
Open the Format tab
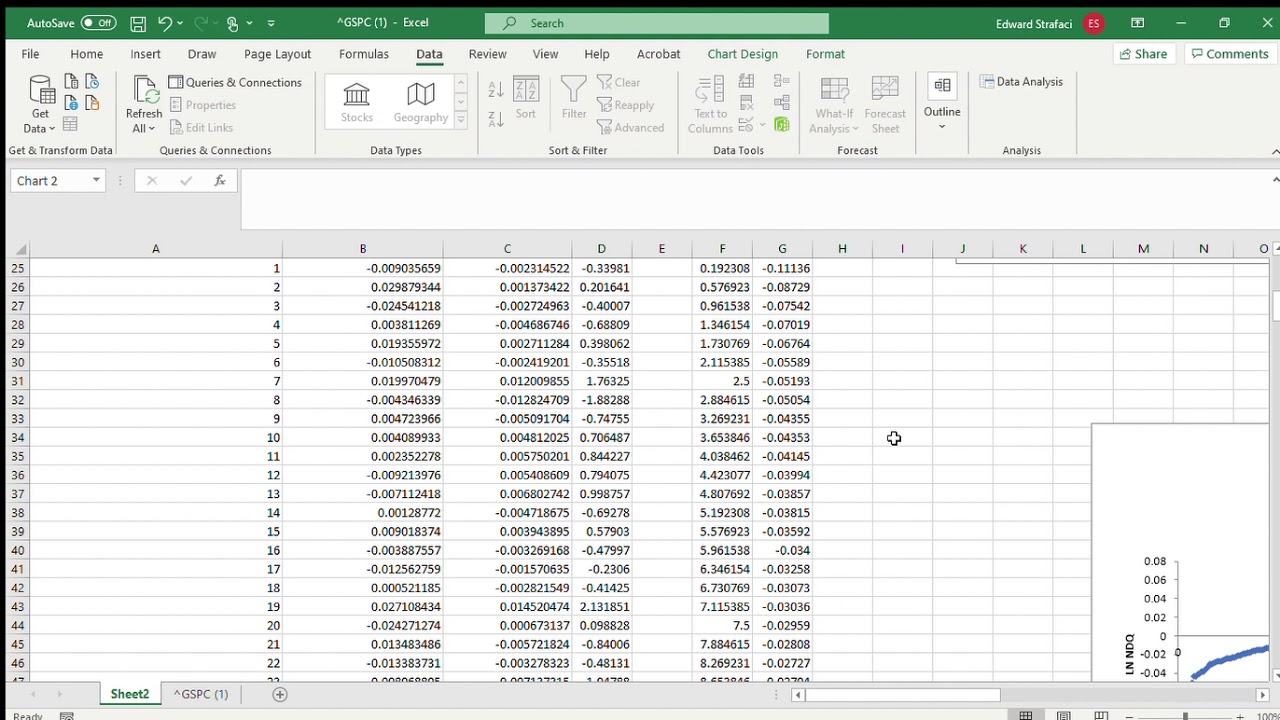coord(825,54)
